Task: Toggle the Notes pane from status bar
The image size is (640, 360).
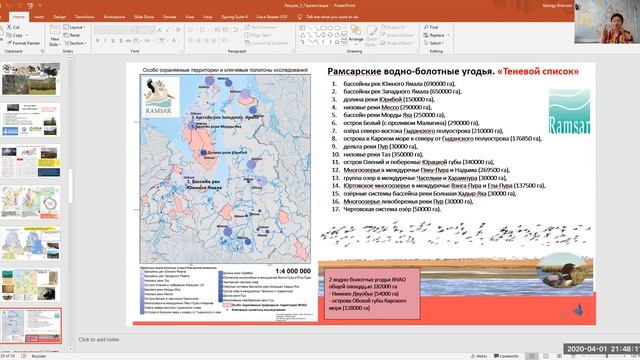Action: [x=478, y=356]
